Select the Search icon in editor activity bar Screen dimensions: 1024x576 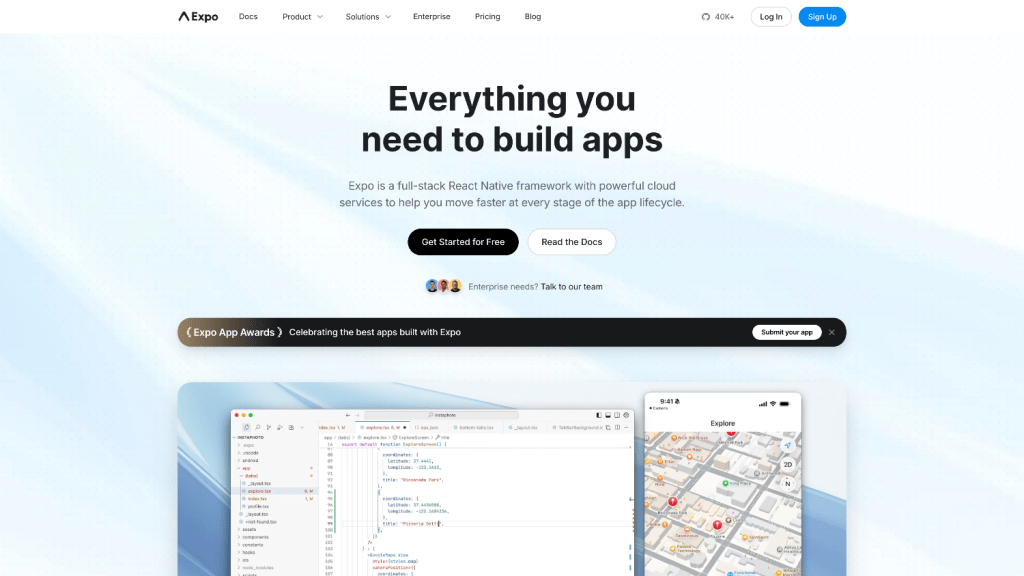tap(257, 428)
